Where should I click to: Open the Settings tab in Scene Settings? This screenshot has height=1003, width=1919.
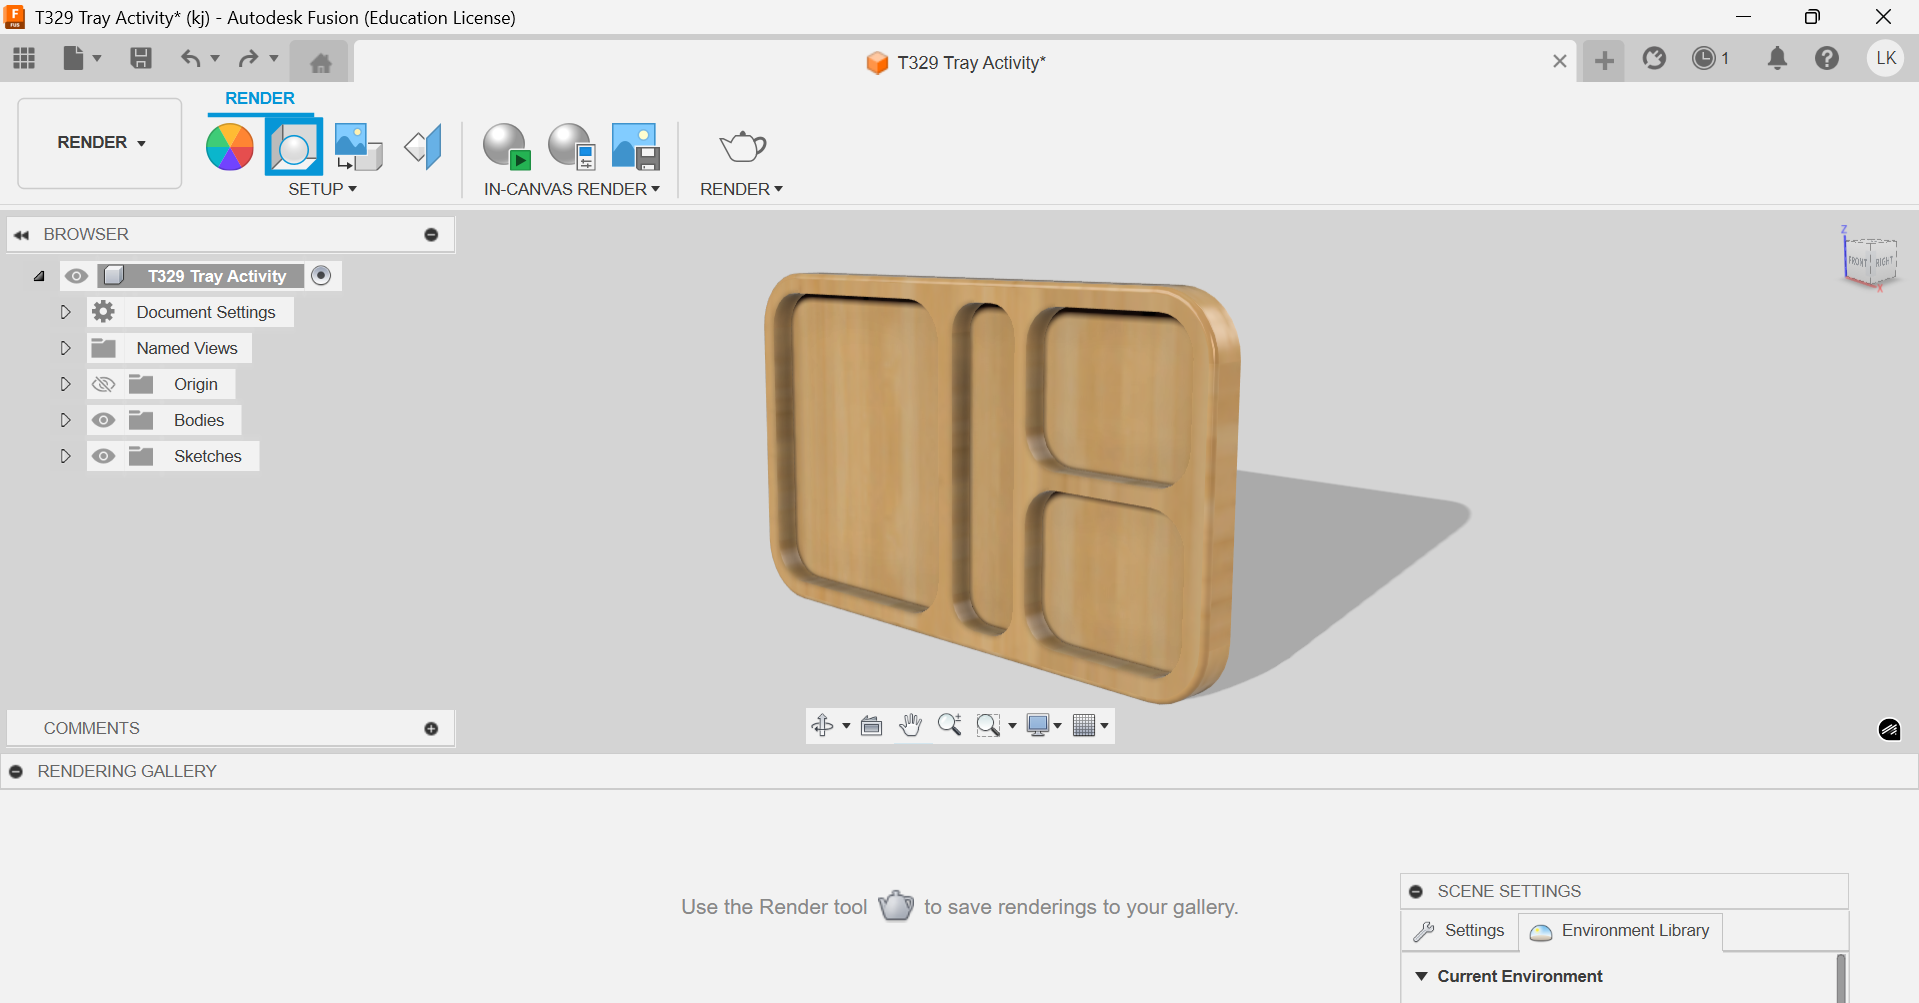pos(1459,931)
